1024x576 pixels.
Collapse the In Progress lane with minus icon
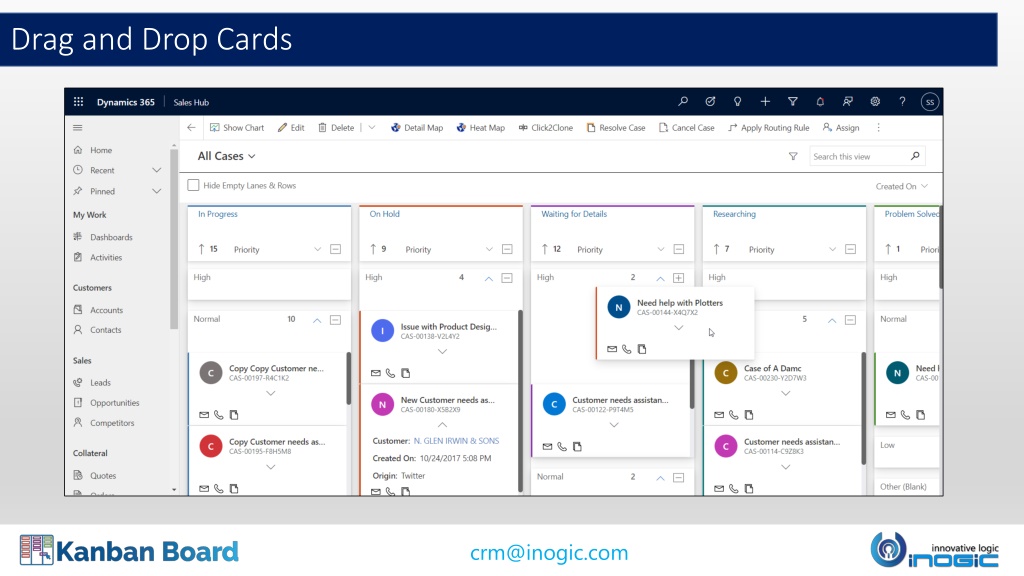click(336, 249)
